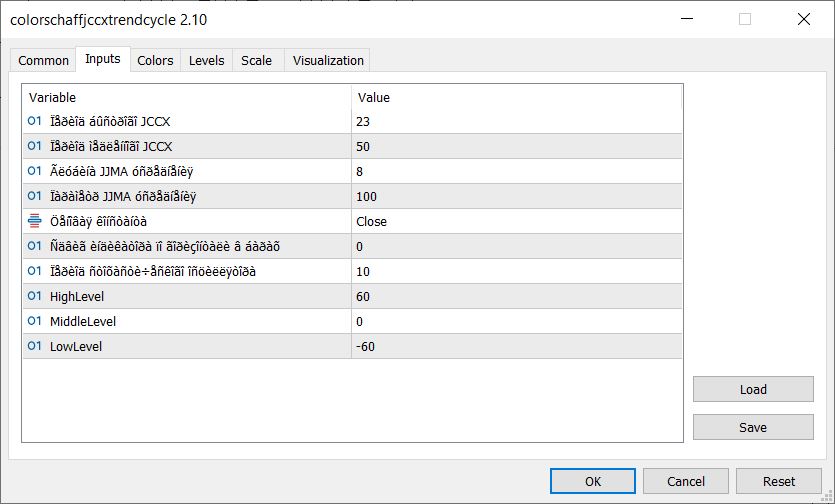Viewport: 835px width, 504px height.
Task: Close the colorschaffjccxtrendcycle dialog window
Action: coord(804,19)
